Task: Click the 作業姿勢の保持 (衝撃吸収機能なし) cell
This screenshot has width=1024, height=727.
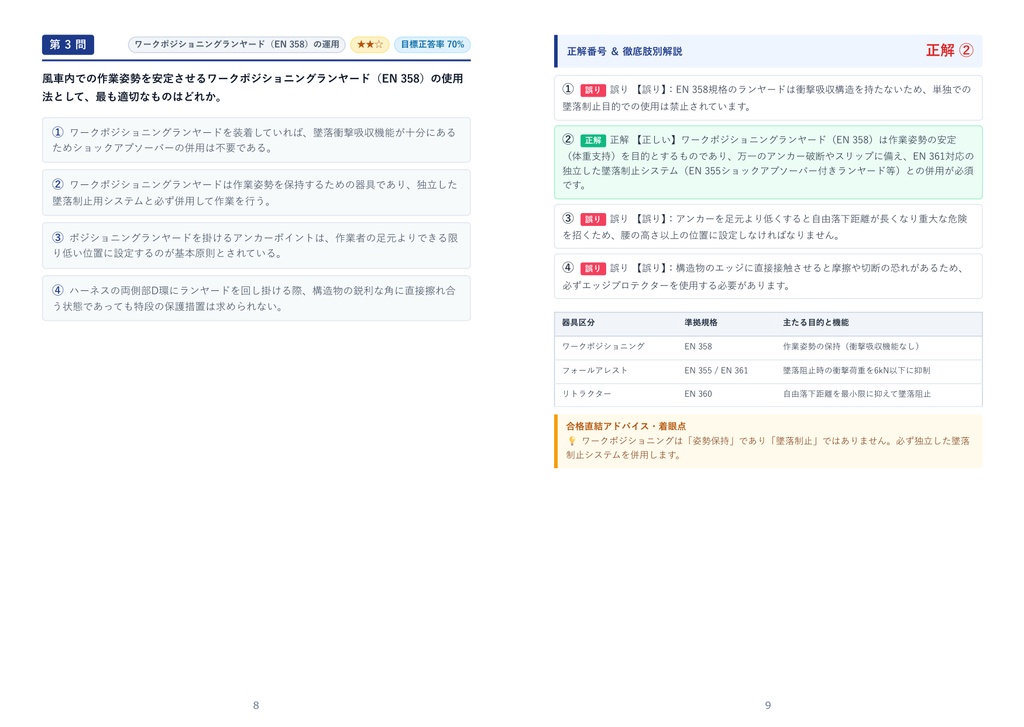Action: pyautogui.click(x=851, y=347)
